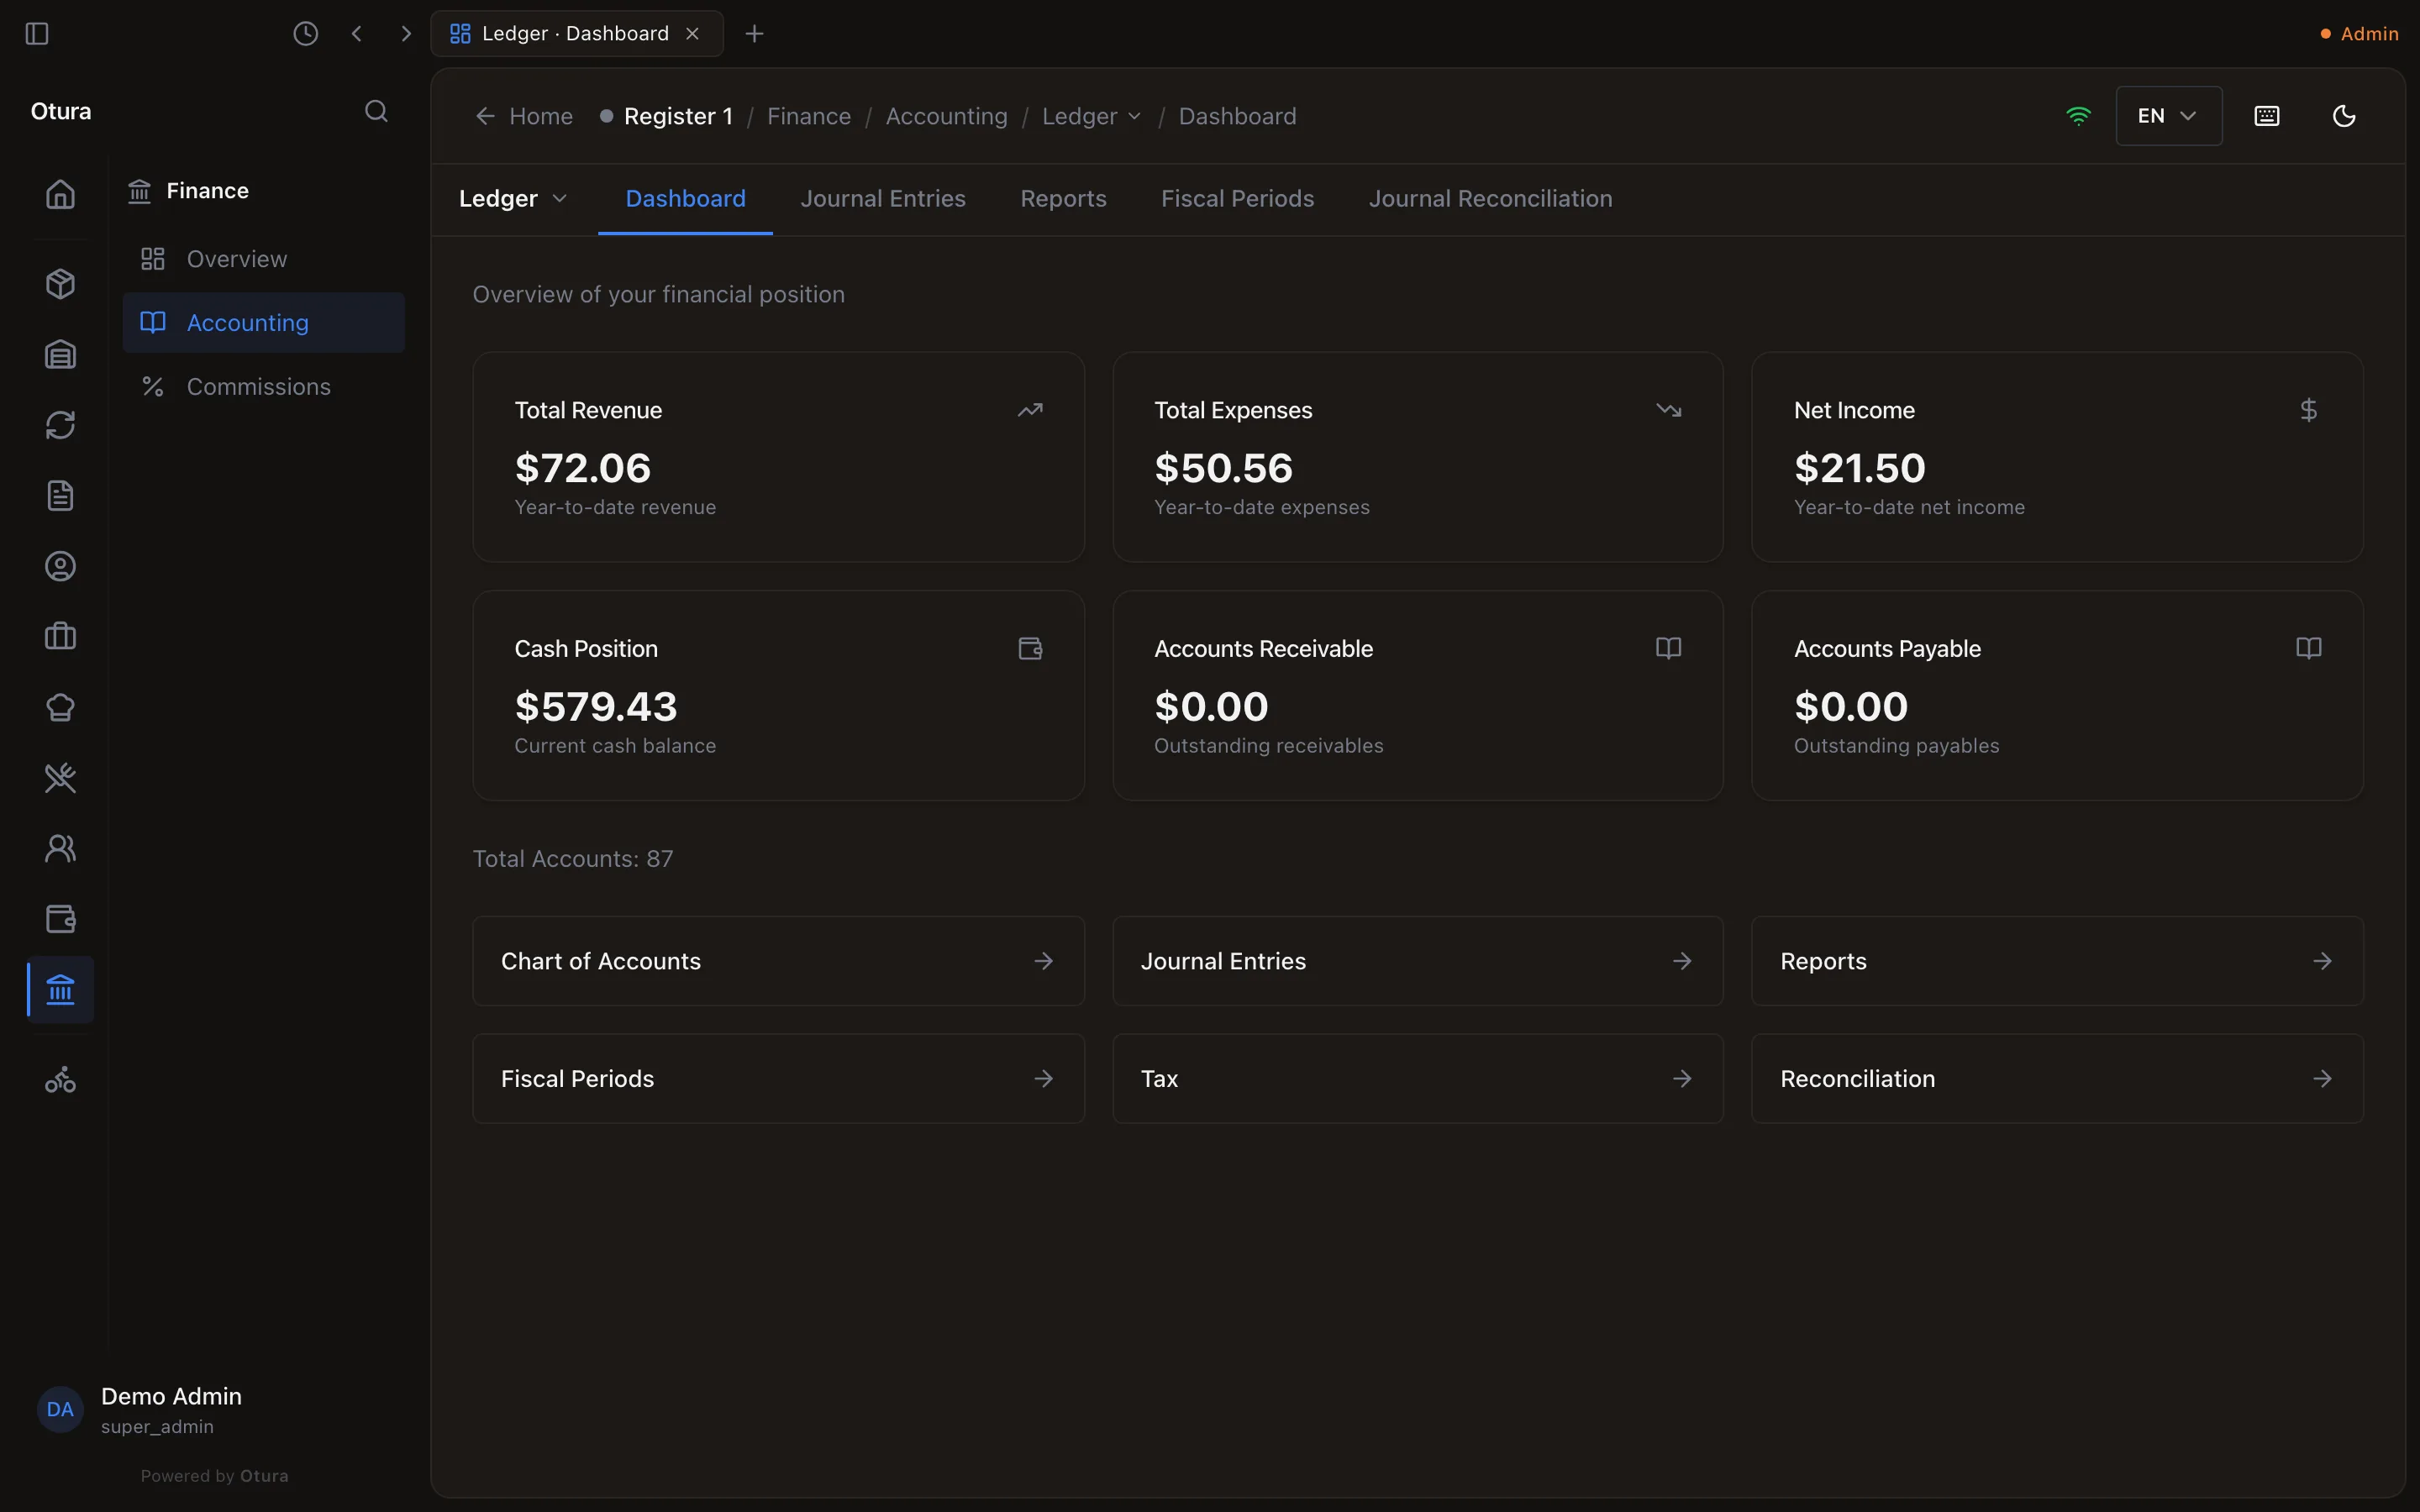
Task: Open the home icon in sidebar rail
Action: pyautogui.click(x=60, y=194)
